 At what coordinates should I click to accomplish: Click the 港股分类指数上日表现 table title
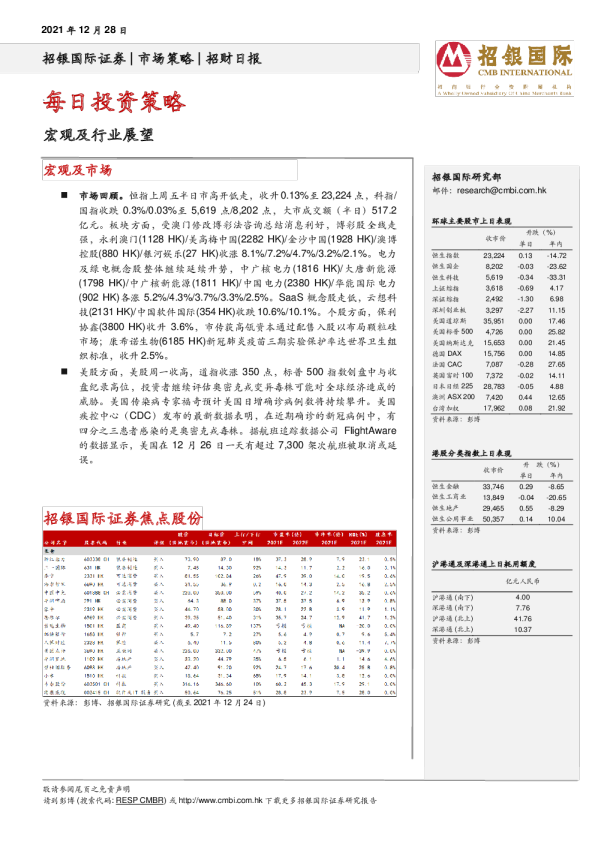471,454
